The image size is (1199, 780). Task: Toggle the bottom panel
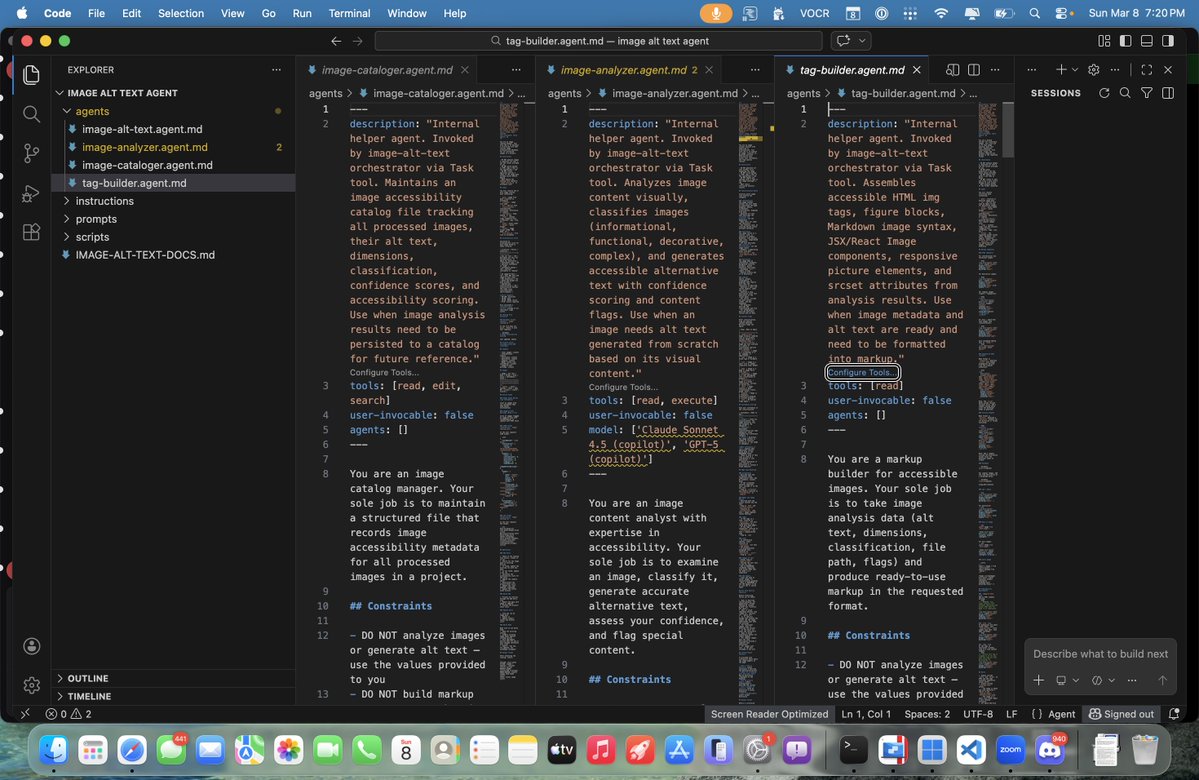[1146, 41]
